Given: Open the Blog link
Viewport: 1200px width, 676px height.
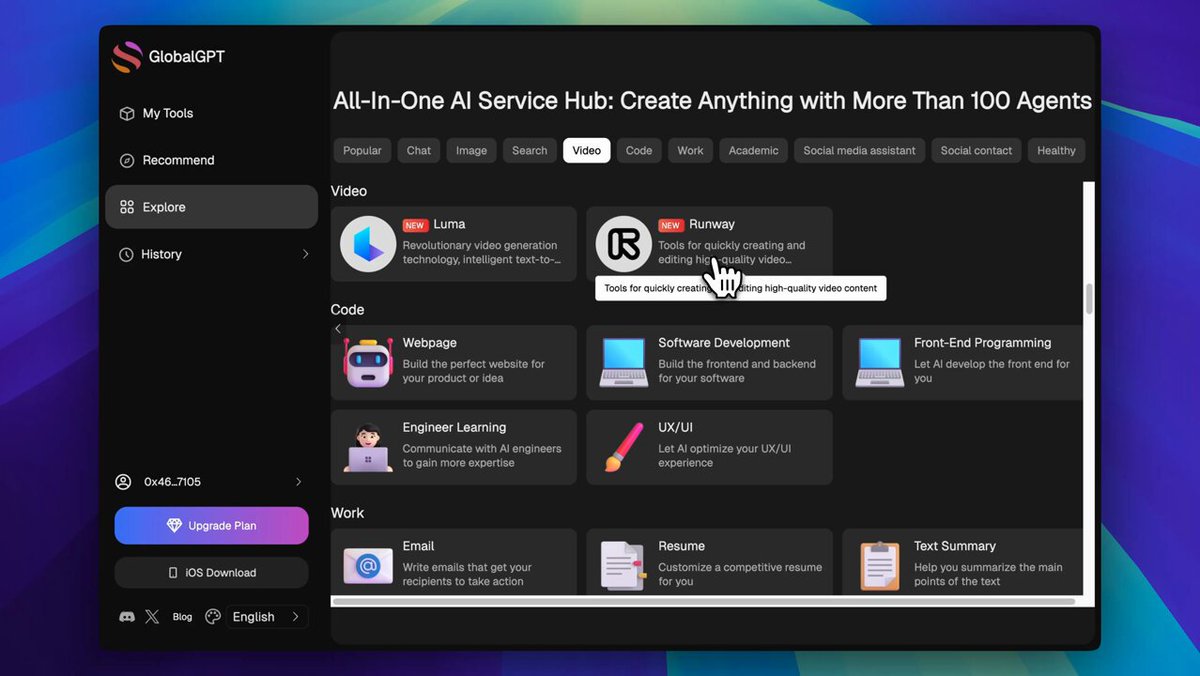Looking at the screenshot, I should (x=182, y=618).
